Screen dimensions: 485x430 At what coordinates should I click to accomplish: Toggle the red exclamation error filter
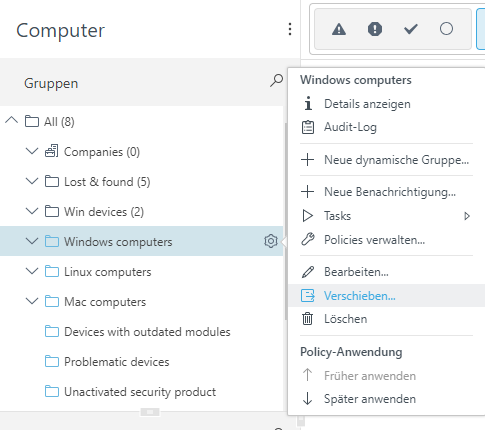pos(375,29)
